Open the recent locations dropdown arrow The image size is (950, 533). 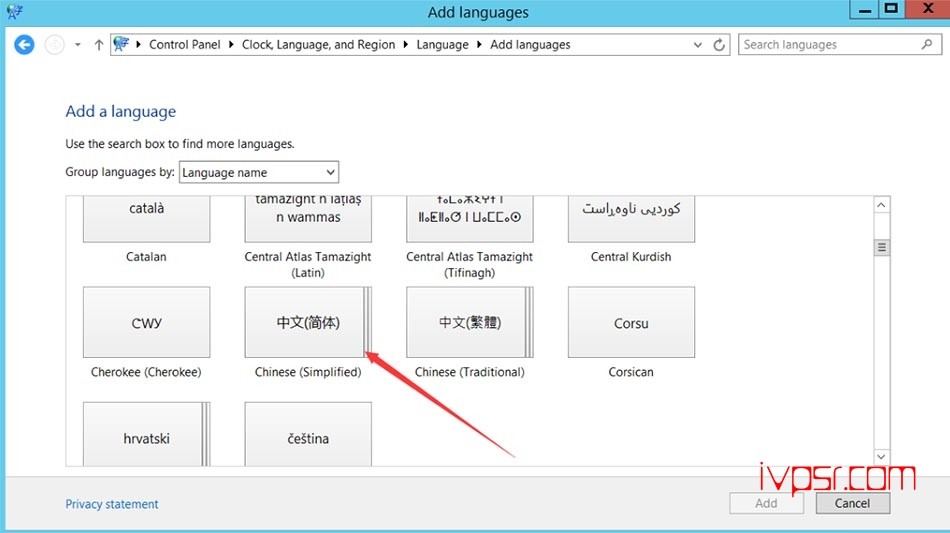[78, 45]
